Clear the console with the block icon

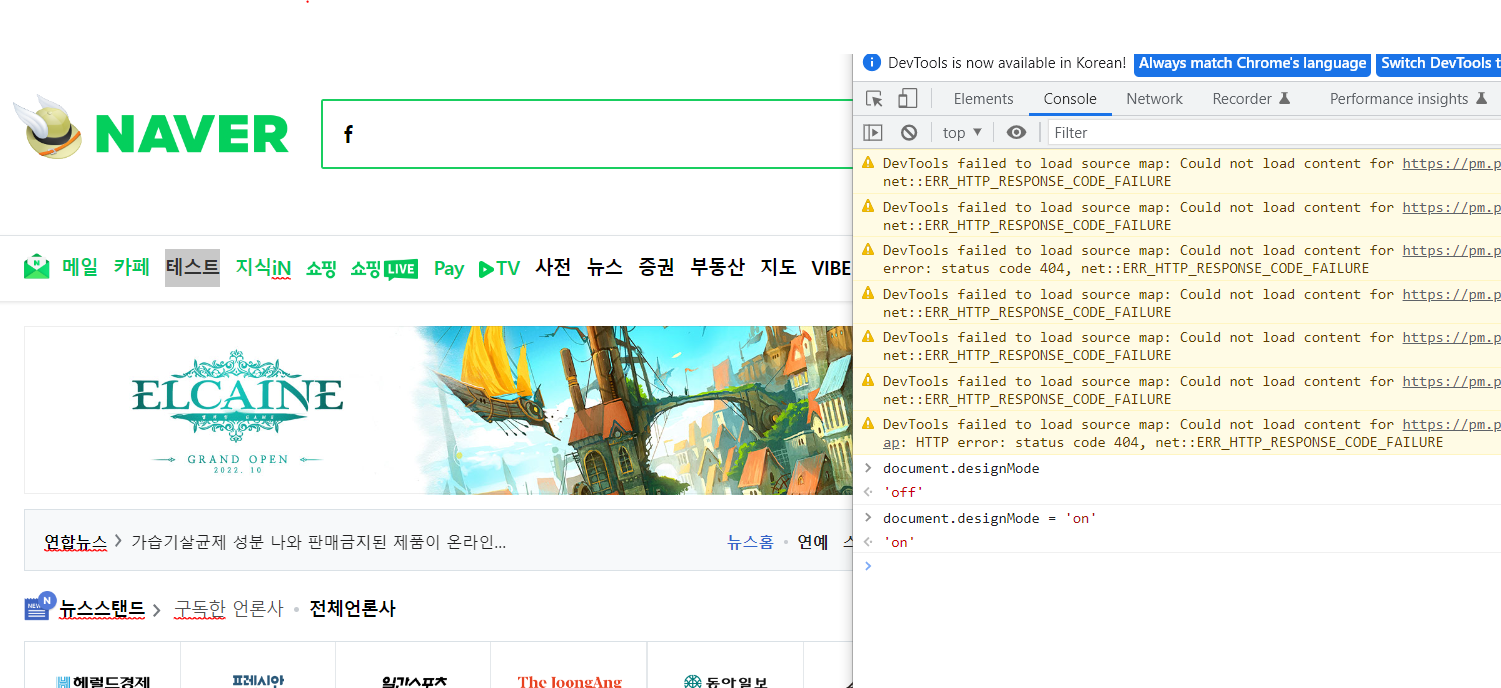tap(909, 132)
